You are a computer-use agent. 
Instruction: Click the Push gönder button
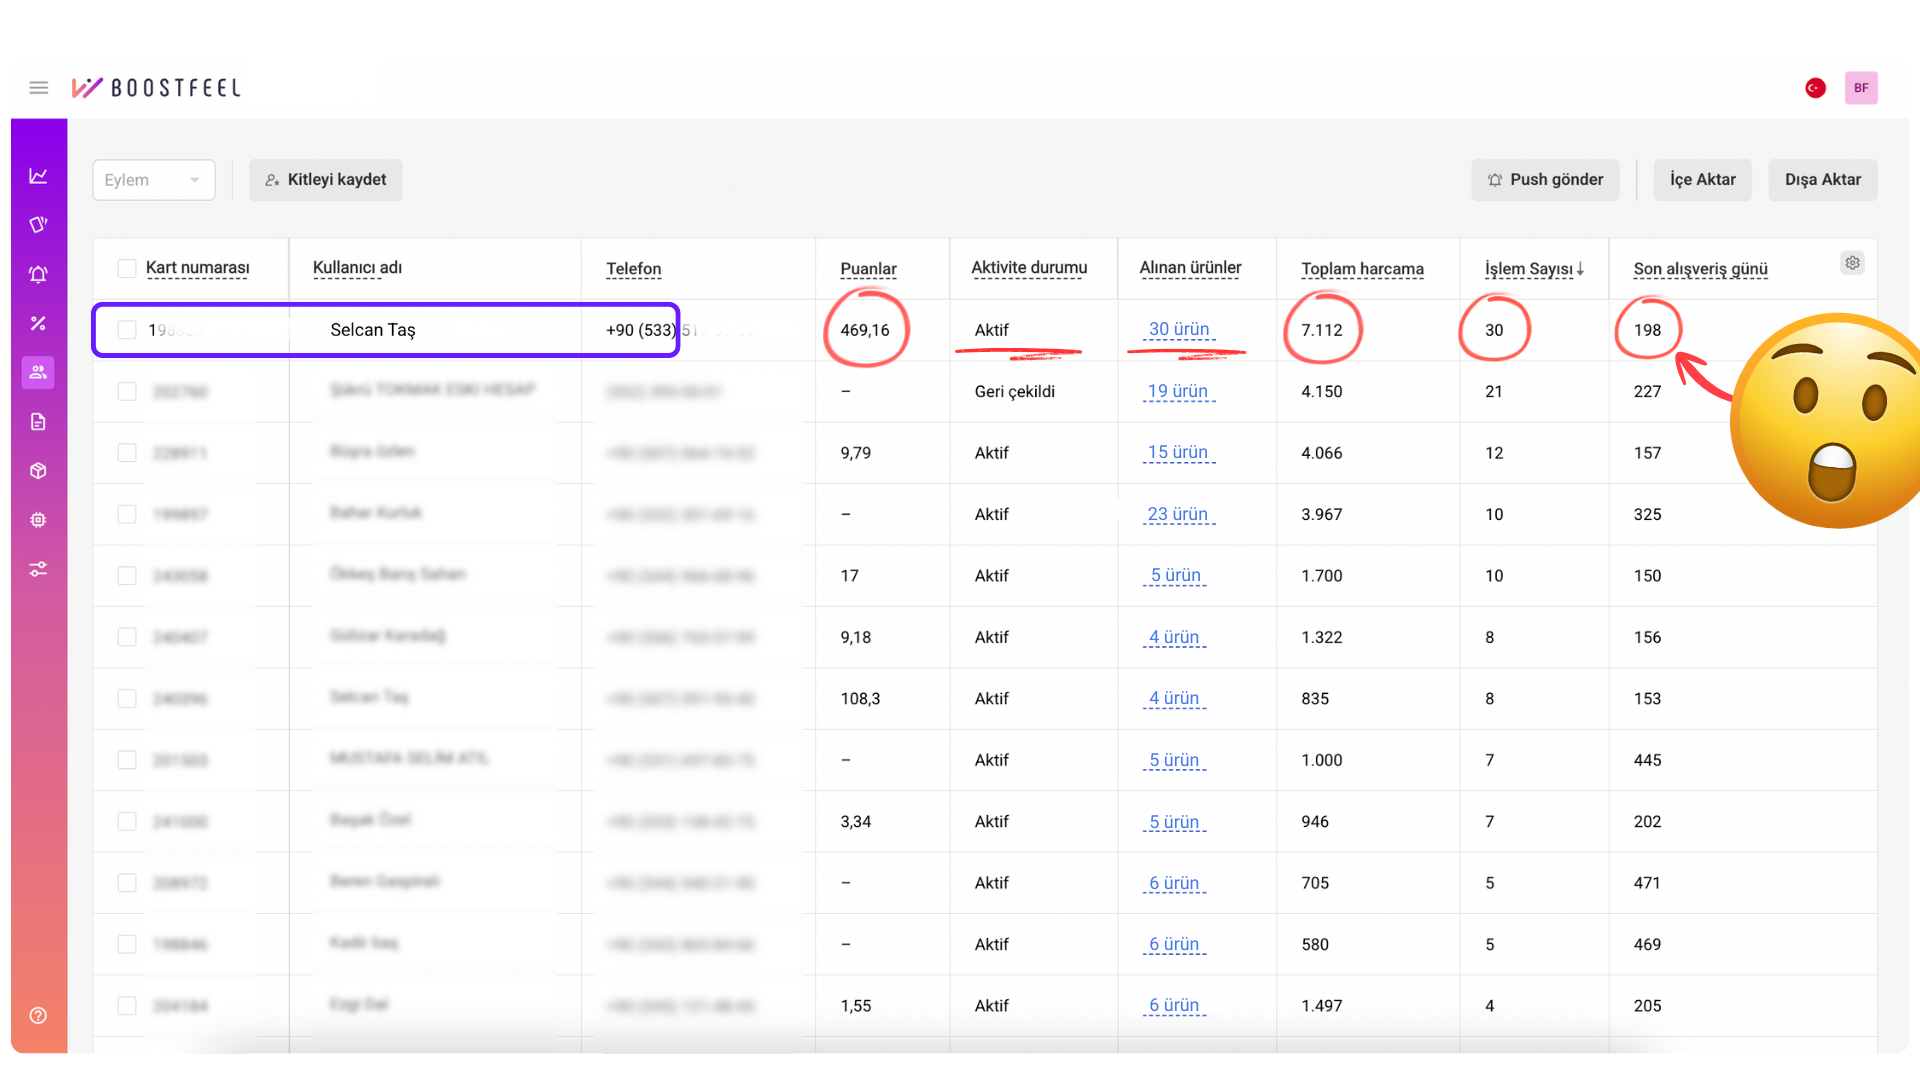tap(1545, 180)
